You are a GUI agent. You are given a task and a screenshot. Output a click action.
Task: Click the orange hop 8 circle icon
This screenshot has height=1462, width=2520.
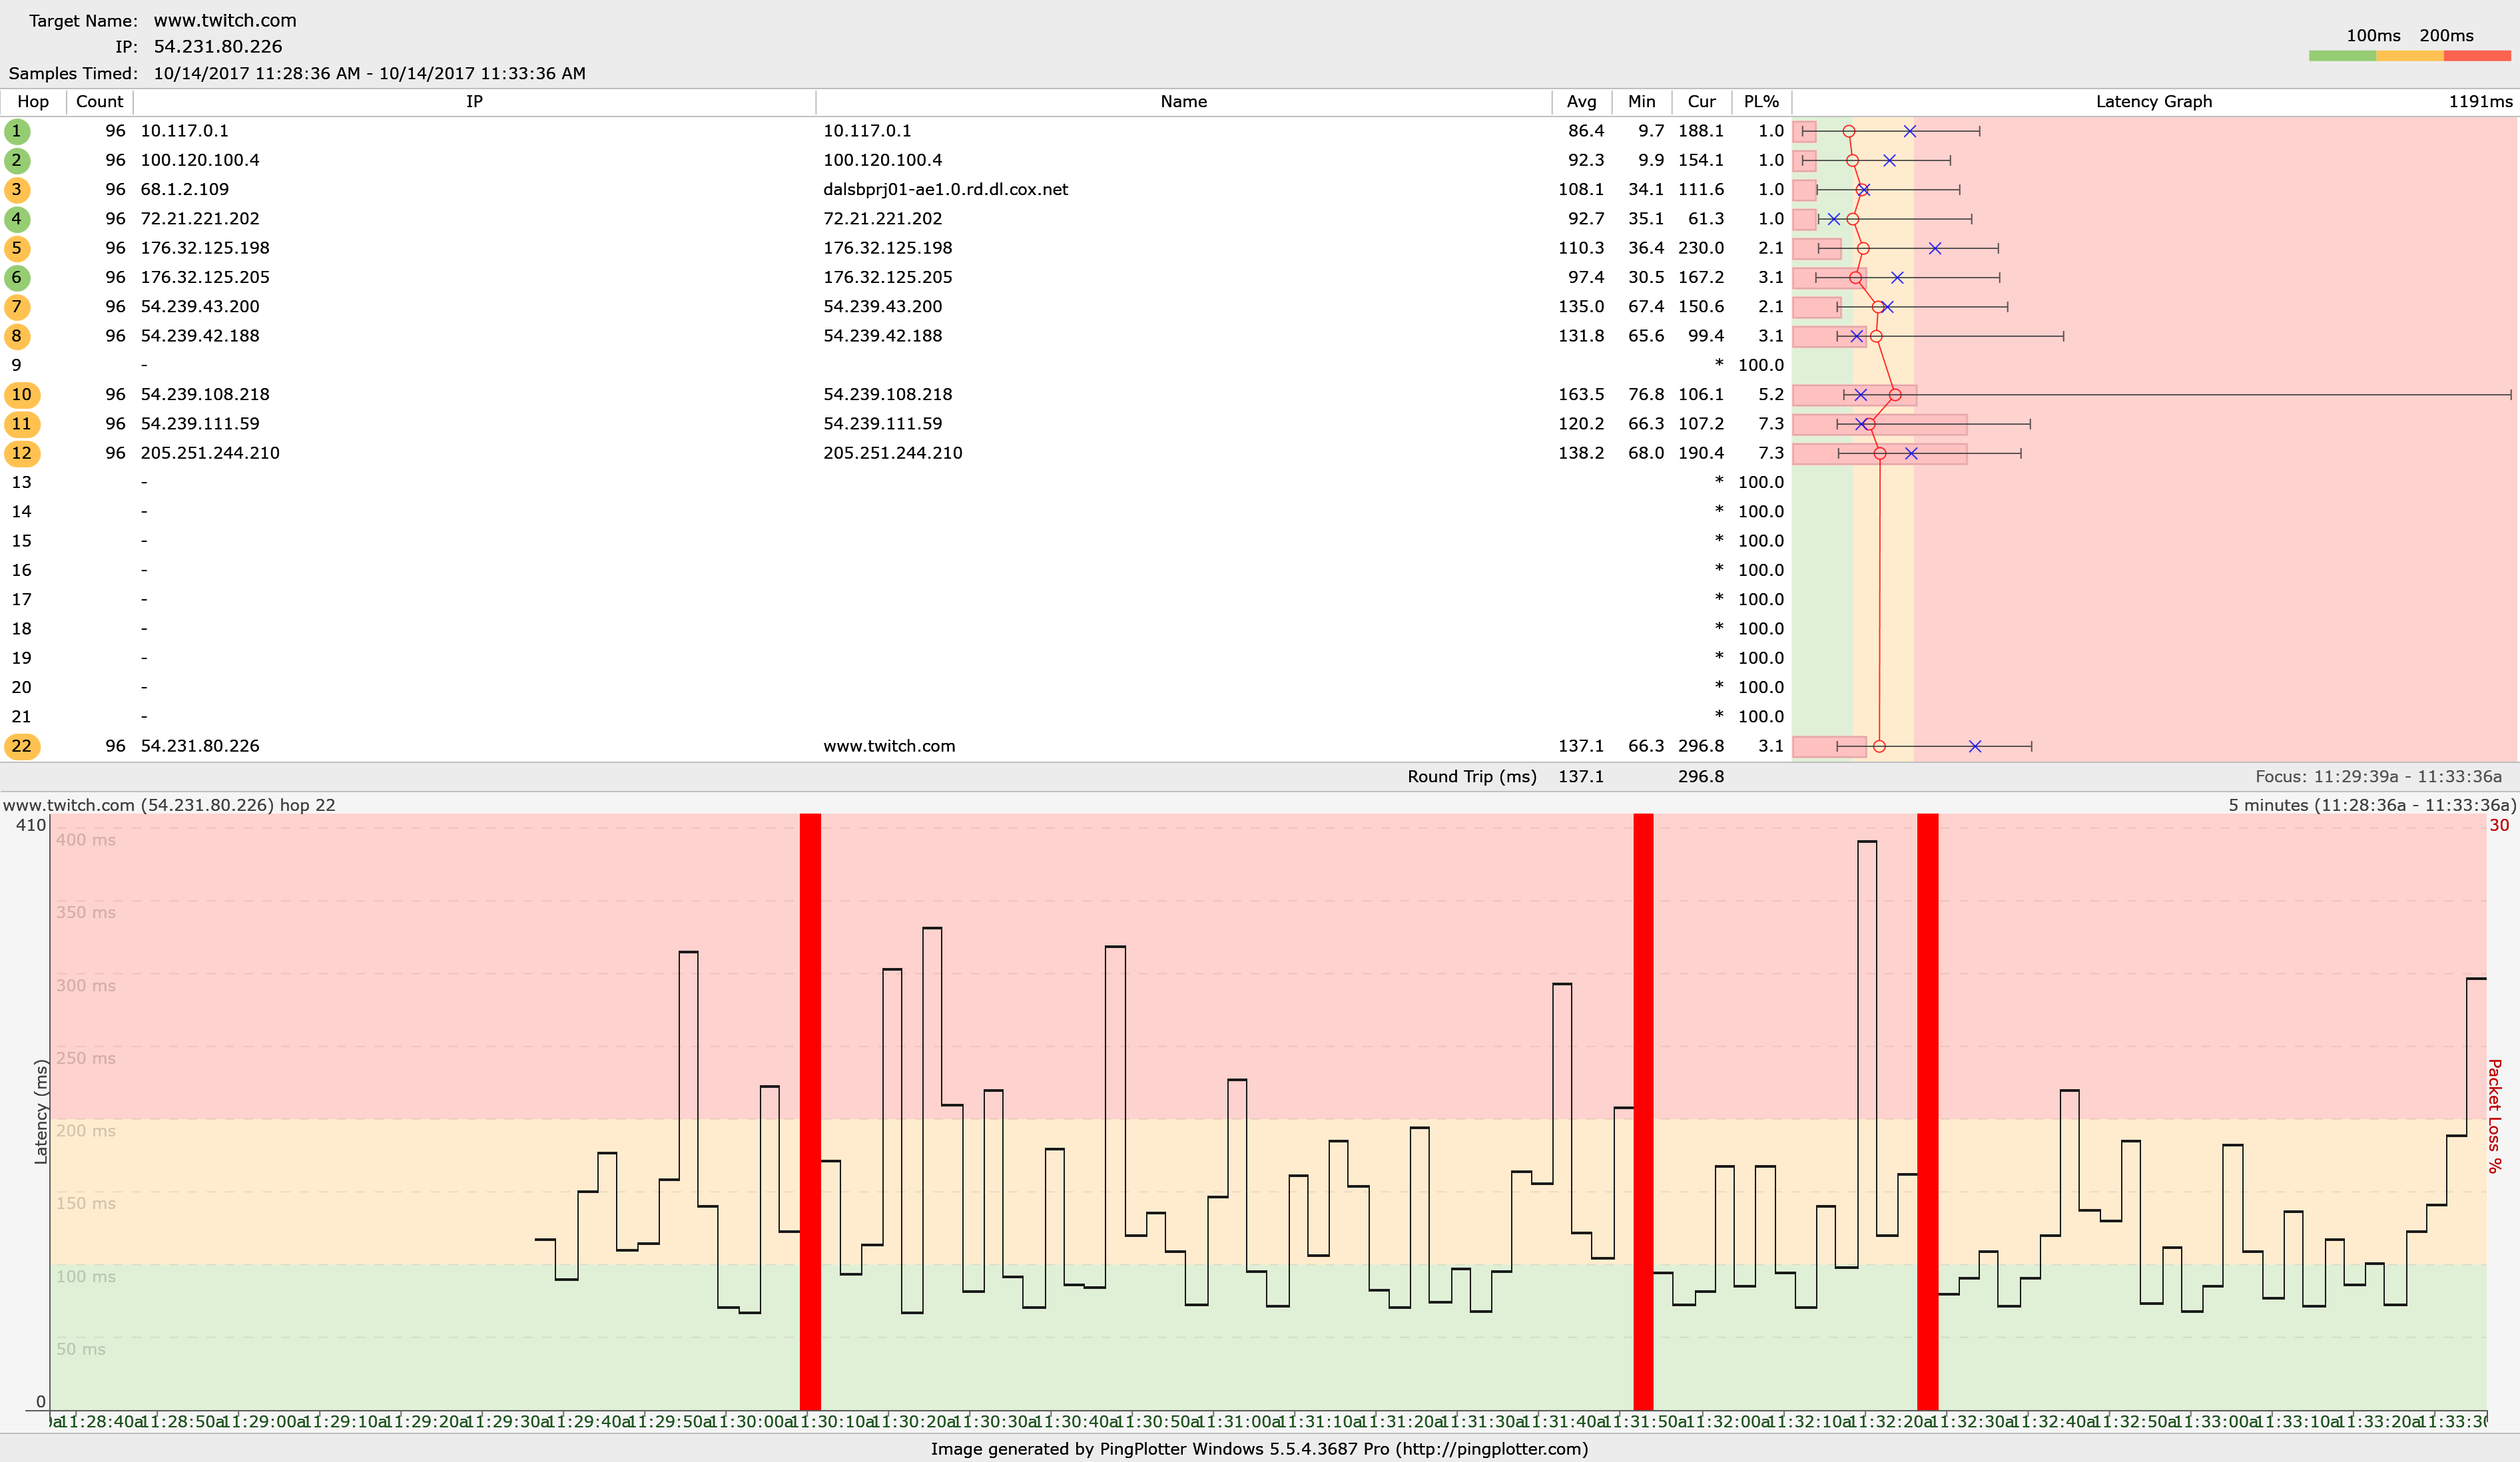(16, 336)
